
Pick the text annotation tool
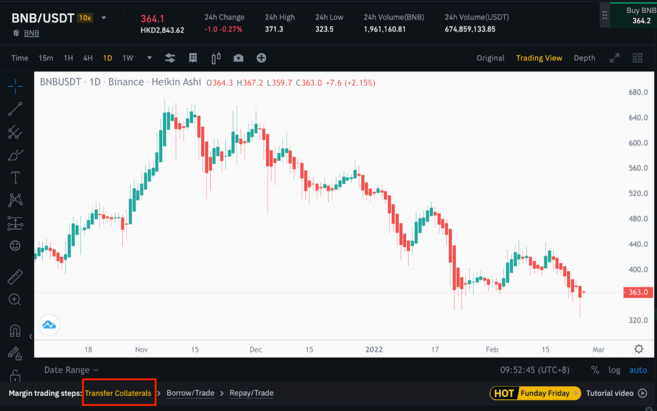(x=15, y=178)
